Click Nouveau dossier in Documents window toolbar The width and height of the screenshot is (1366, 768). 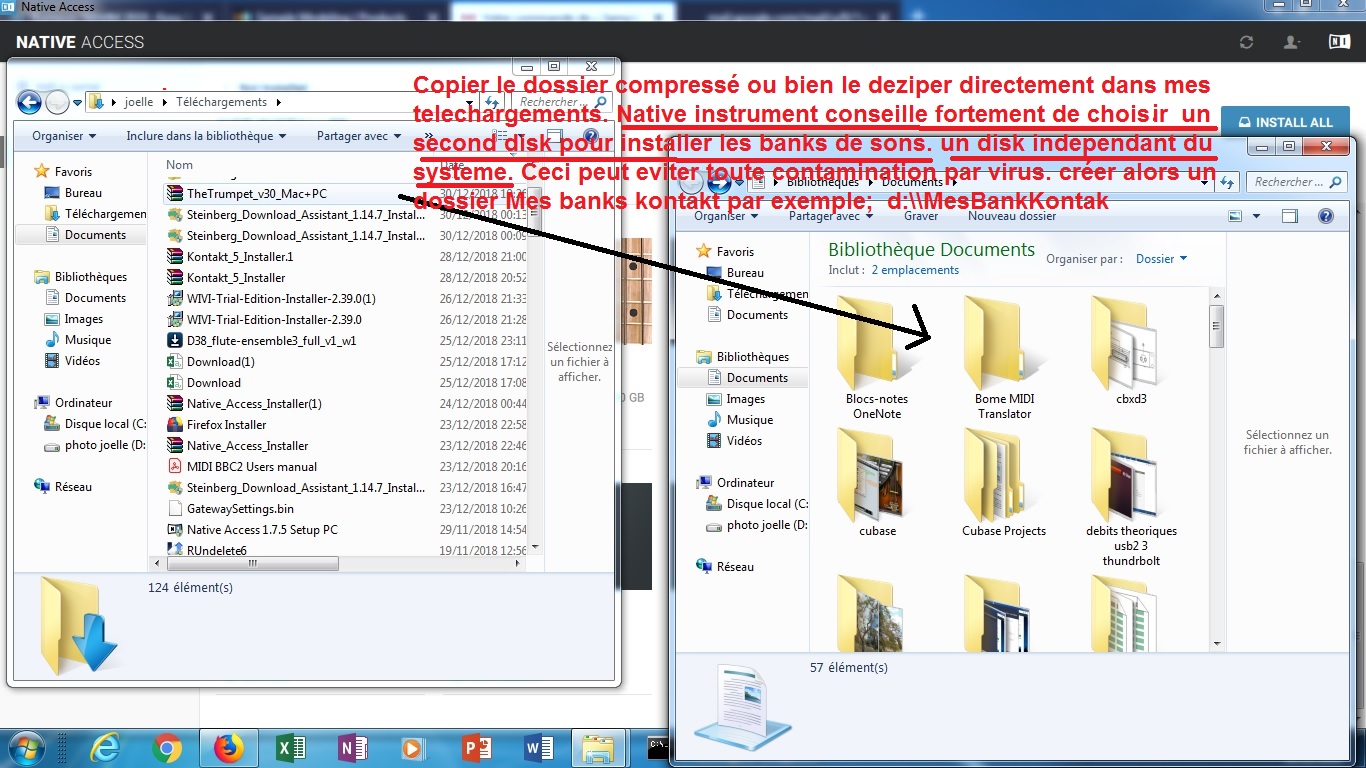pyautogui.click(x=1012, y=216)
